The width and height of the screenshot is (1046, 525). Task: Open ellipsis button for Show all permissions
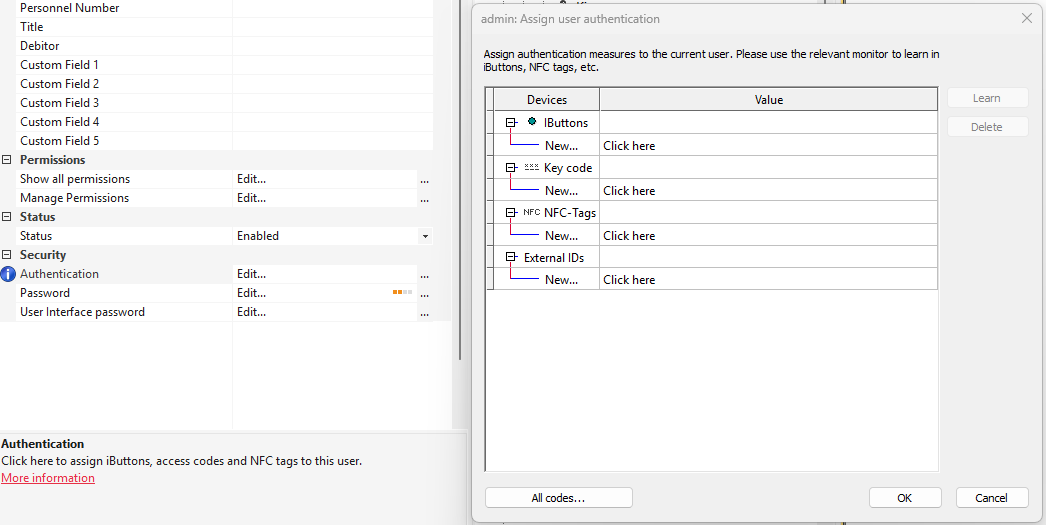[x=425, y=180]
